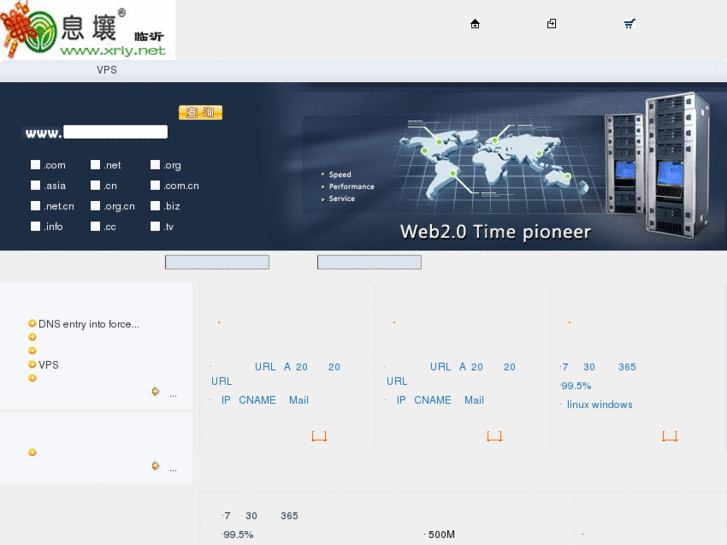Open the VPS menu item
Viewport: 727px width, 545px height.
[106, 70]
